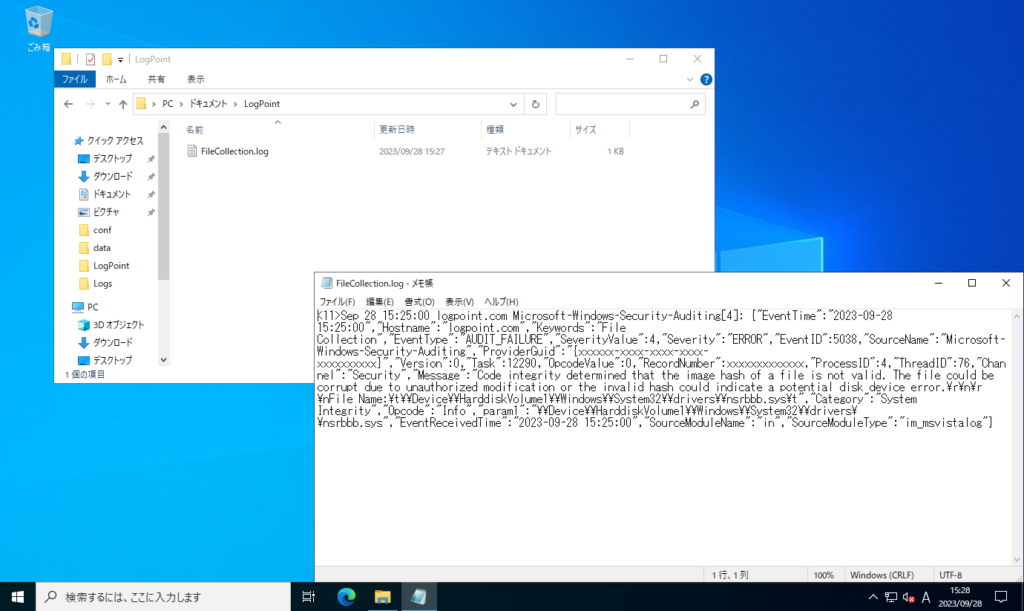Open Quick Access in navigation pane
Image resolution: width=1024 pixels, height=611 pixels.
(108, 140)
